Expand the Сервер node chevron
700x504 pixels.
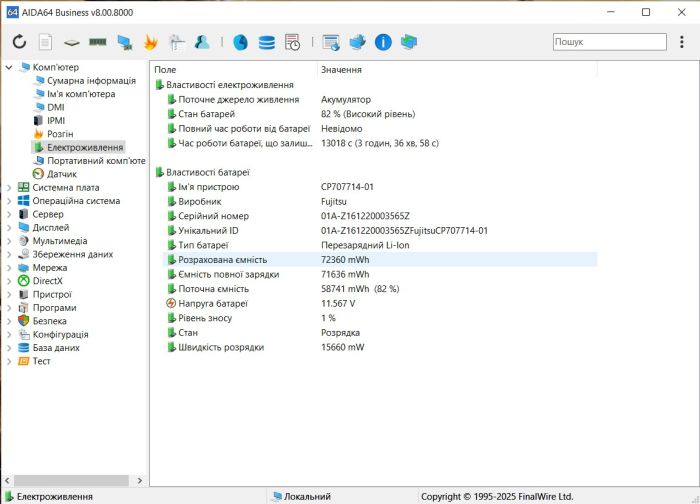click(x=9, y=214)
